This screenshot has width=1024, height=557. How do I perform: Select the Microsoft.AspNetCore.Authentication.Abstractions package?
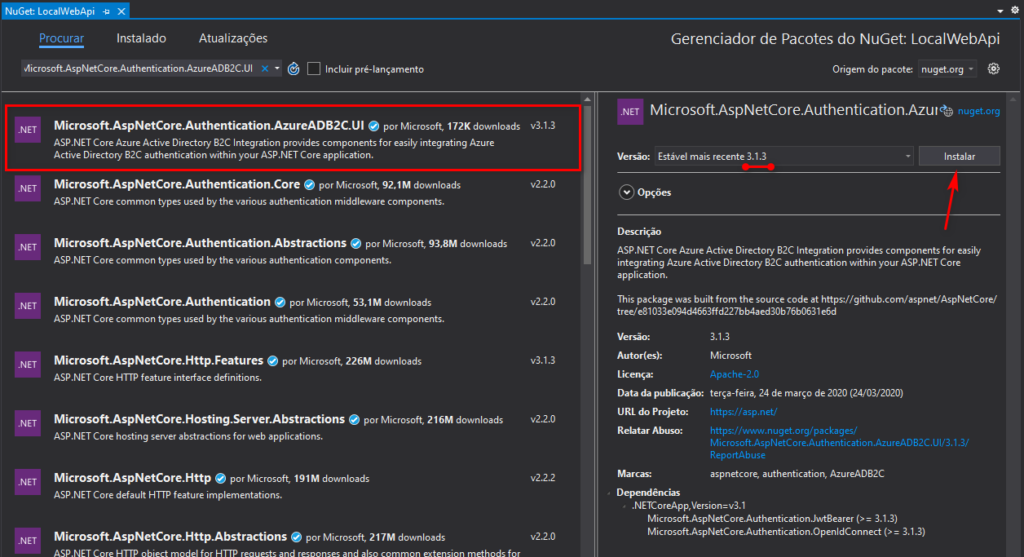[200, 243]
